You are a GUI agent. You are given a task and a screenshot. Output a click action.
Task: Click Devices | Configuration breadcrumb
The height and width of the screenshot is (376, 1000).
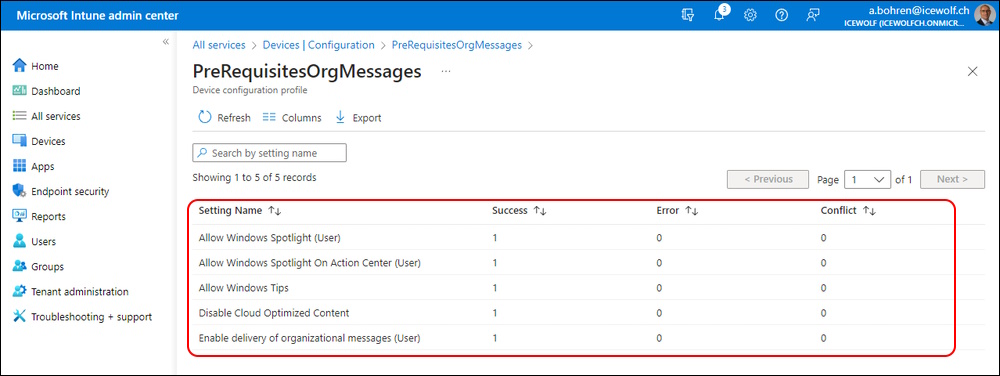coord(319,45)
